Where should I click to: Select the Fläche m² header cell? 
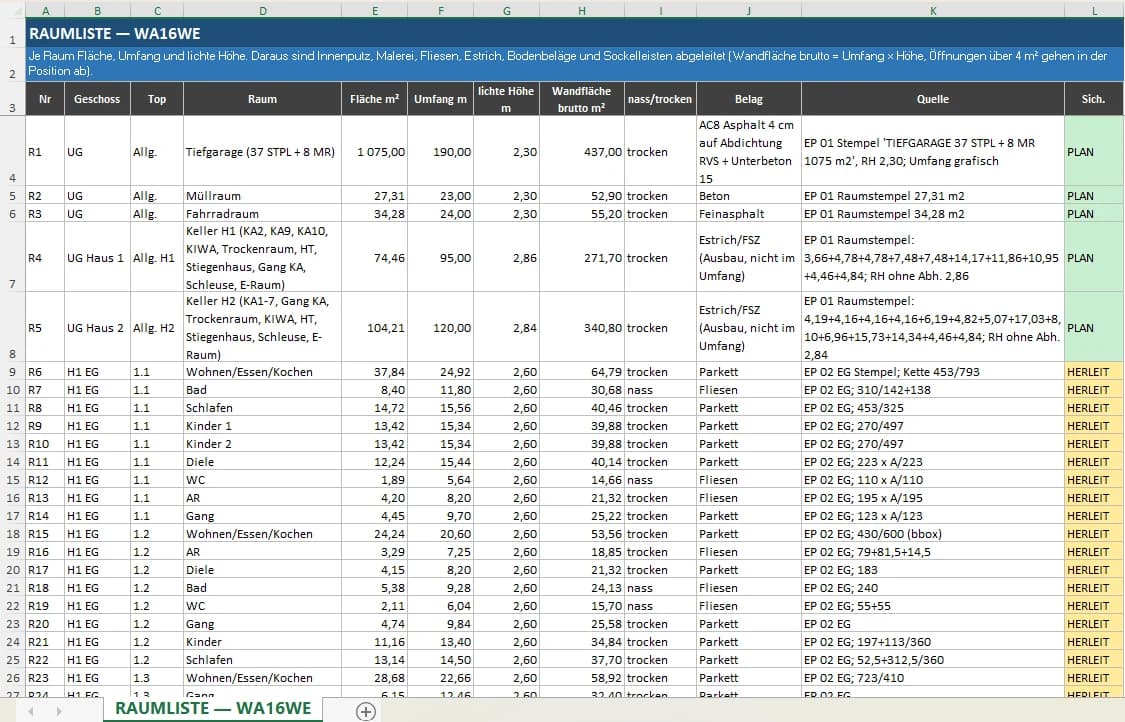pos(375,99)
